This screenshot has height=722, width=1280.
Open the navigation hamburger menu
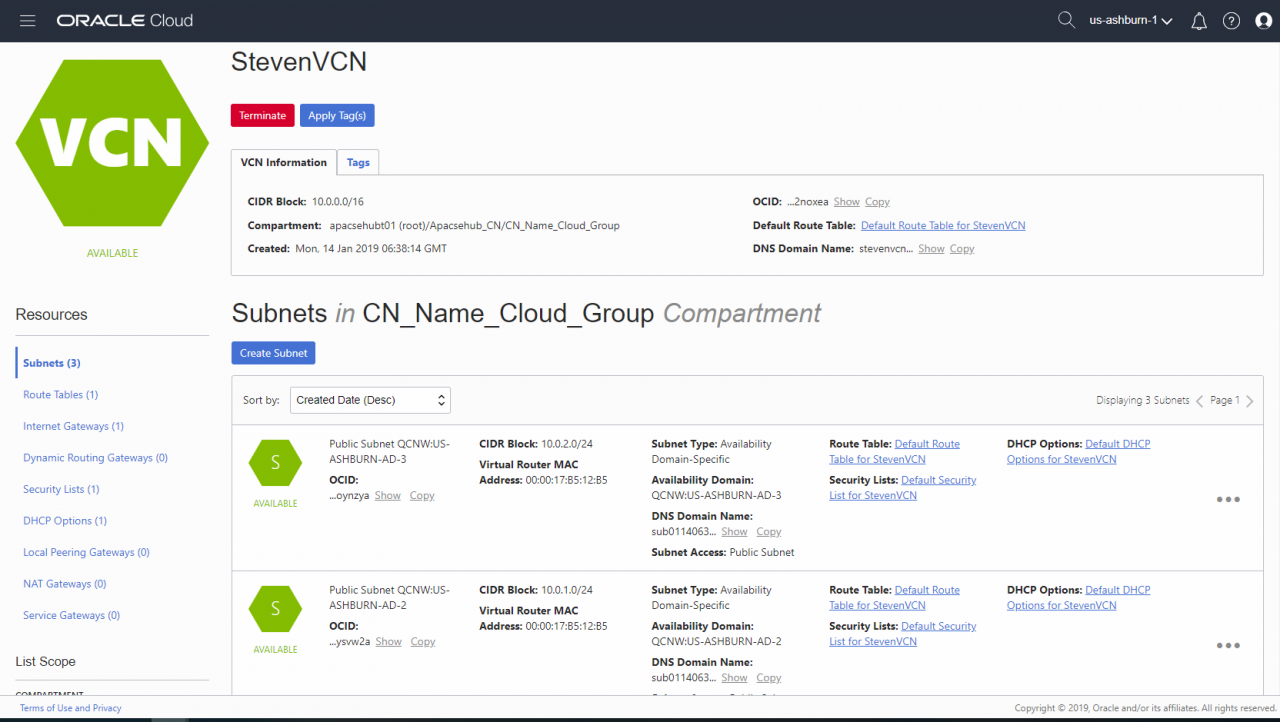(27, 20)
